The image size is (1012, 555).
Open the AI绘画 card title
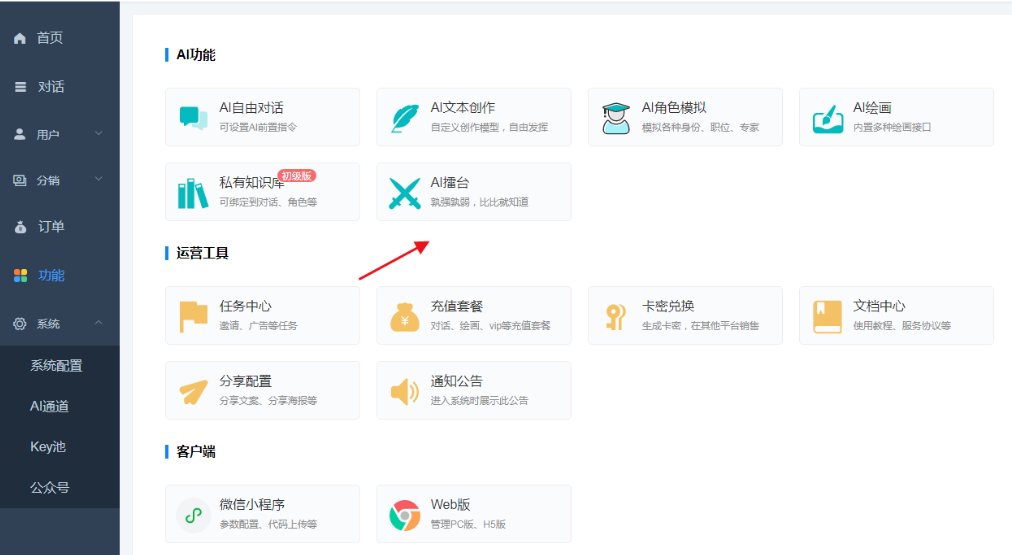[872, 108]
